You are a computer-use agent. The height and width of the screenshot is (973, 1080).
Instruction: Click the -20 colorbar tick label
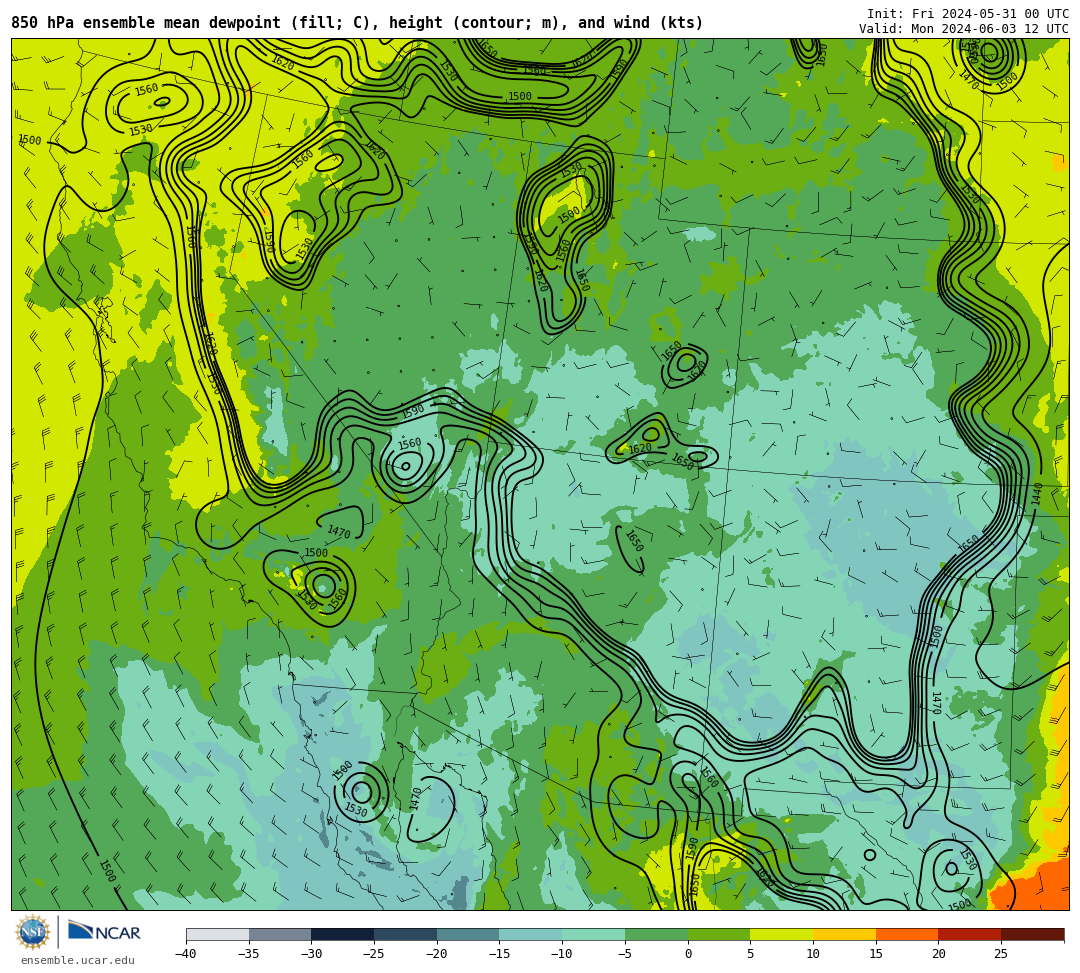[x=436, y=954]
